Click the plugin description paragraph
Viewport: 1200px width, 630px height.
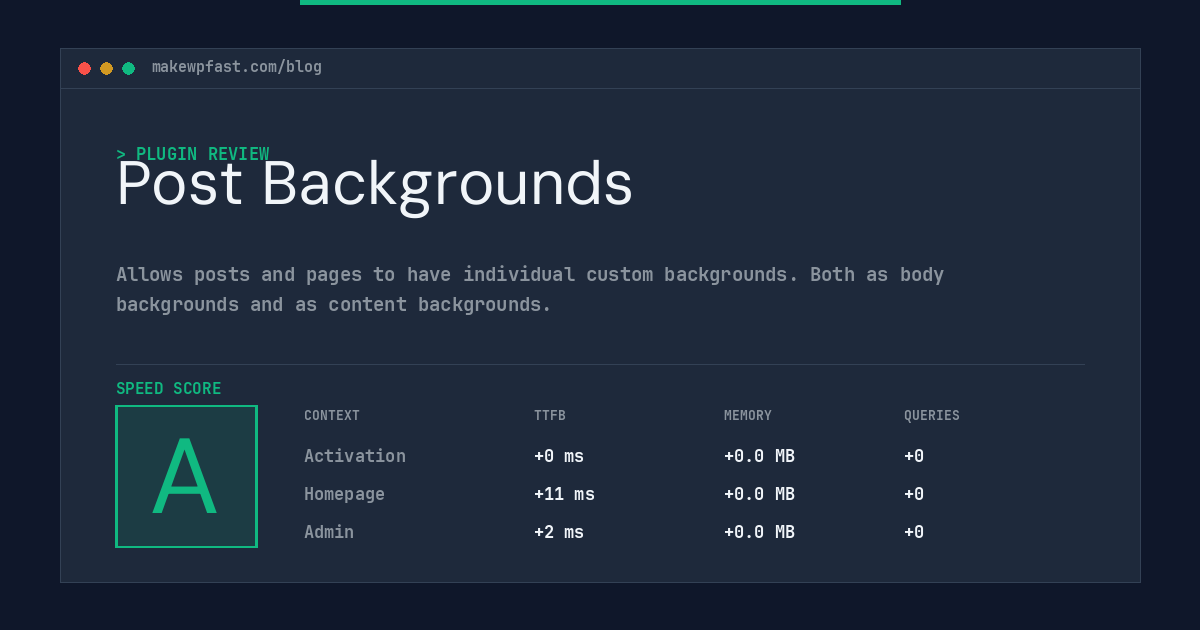click(530, 289)
